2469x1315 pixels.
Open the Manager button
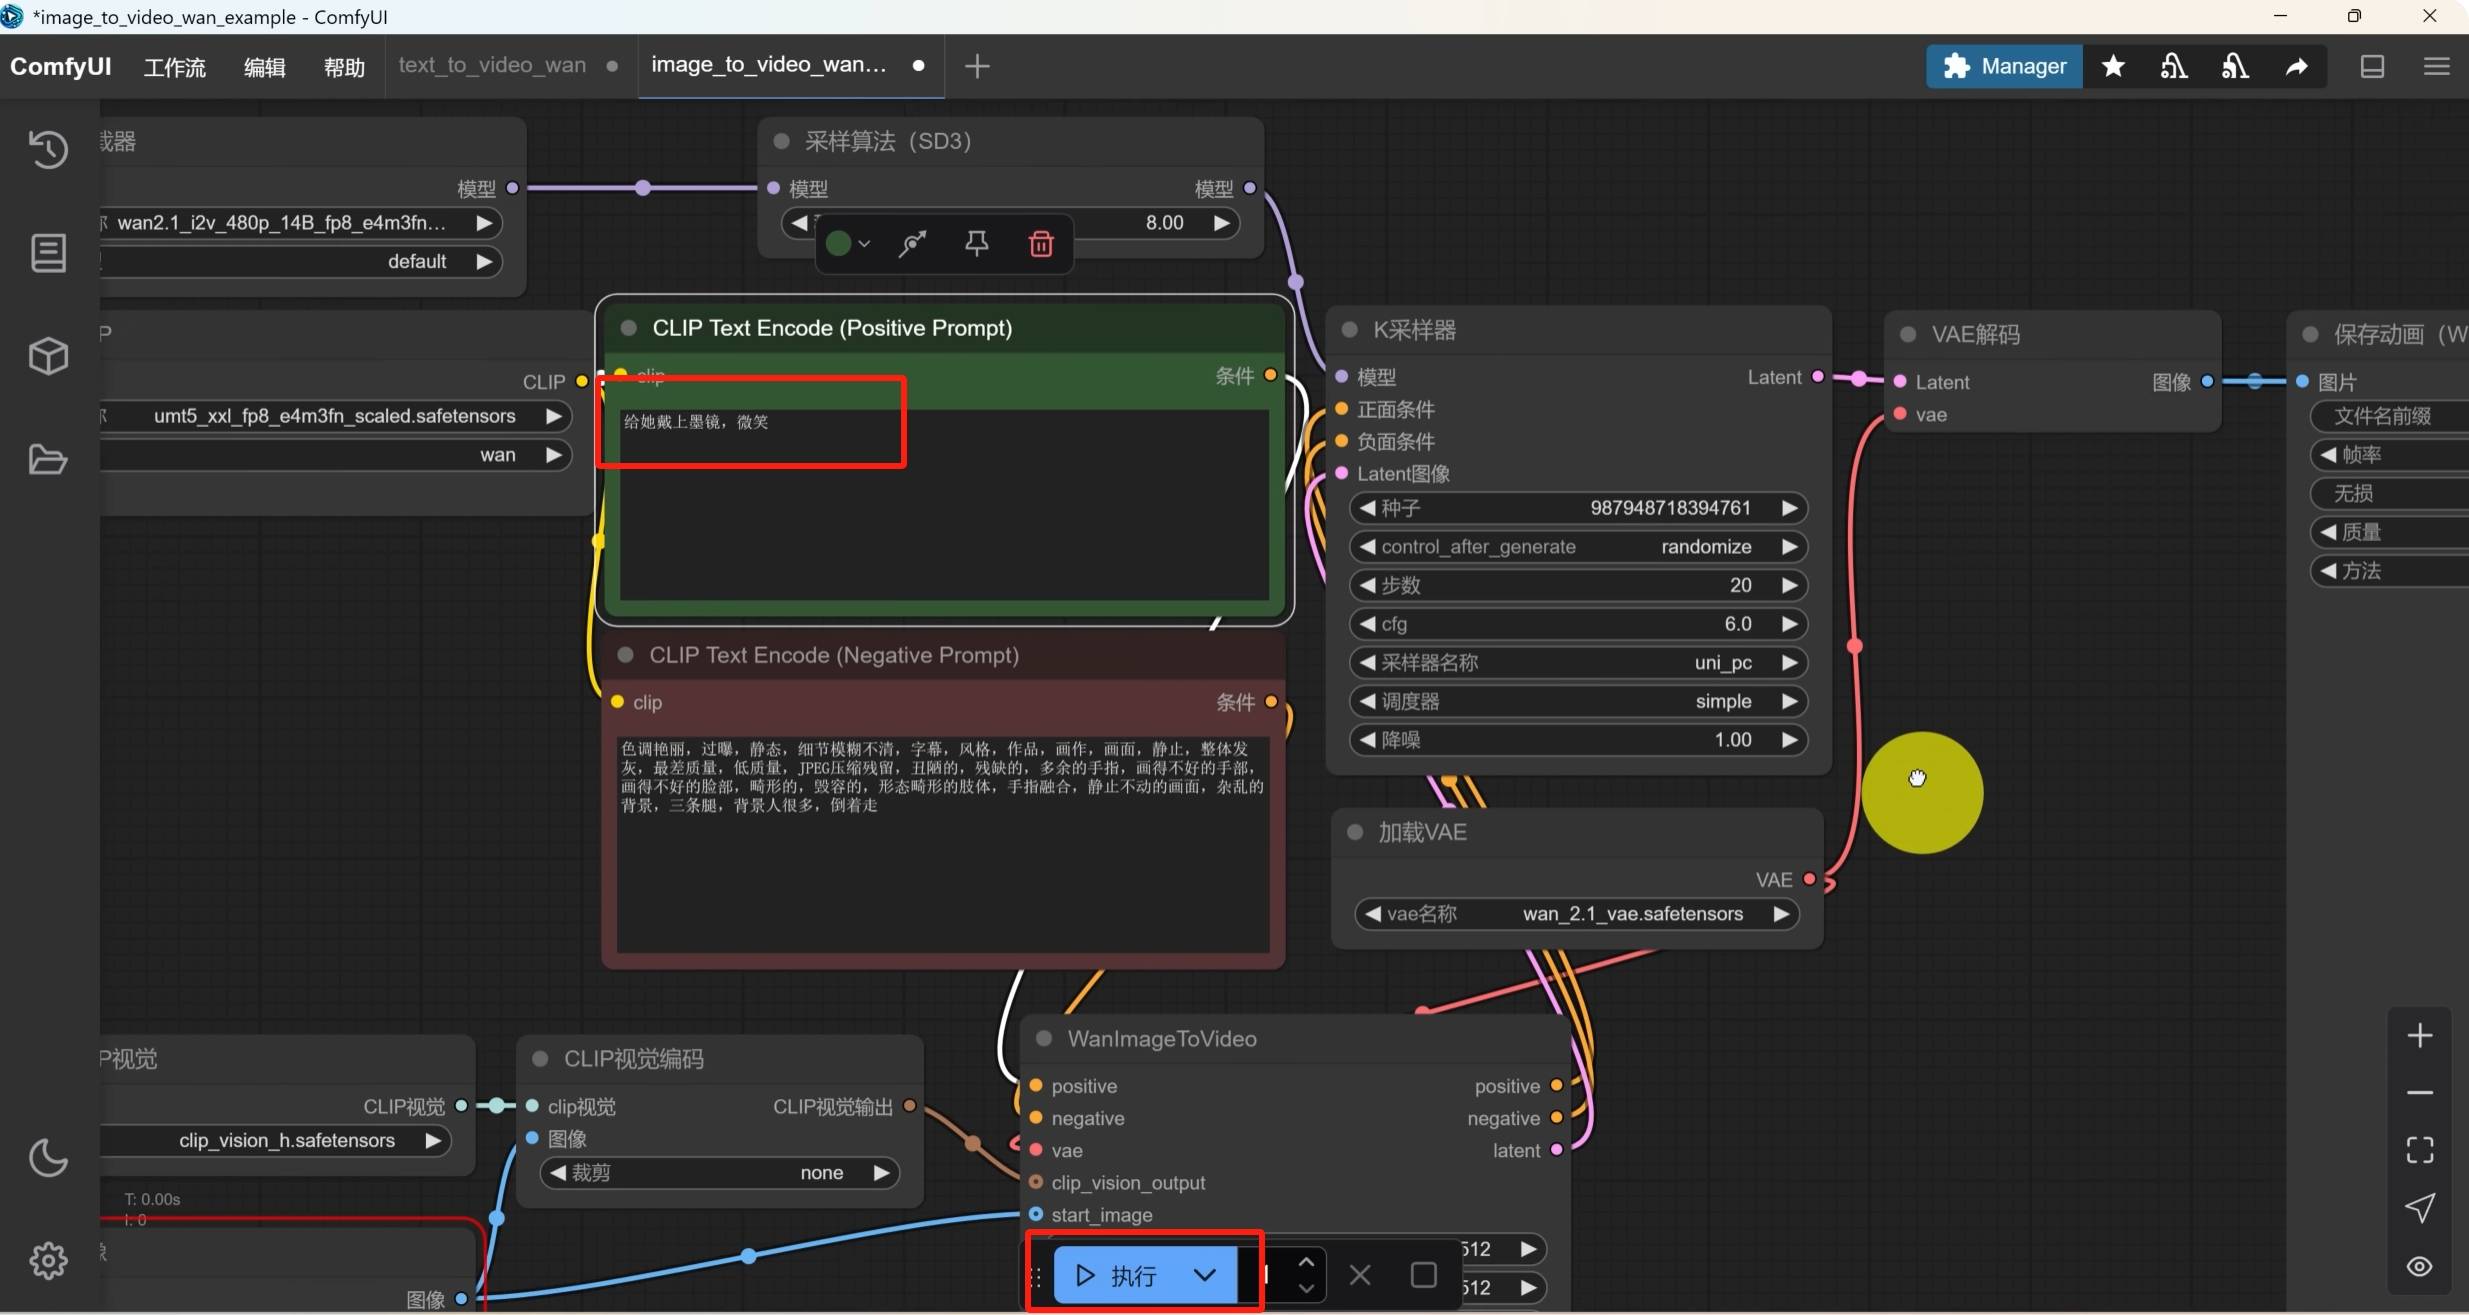[2004, 66]
